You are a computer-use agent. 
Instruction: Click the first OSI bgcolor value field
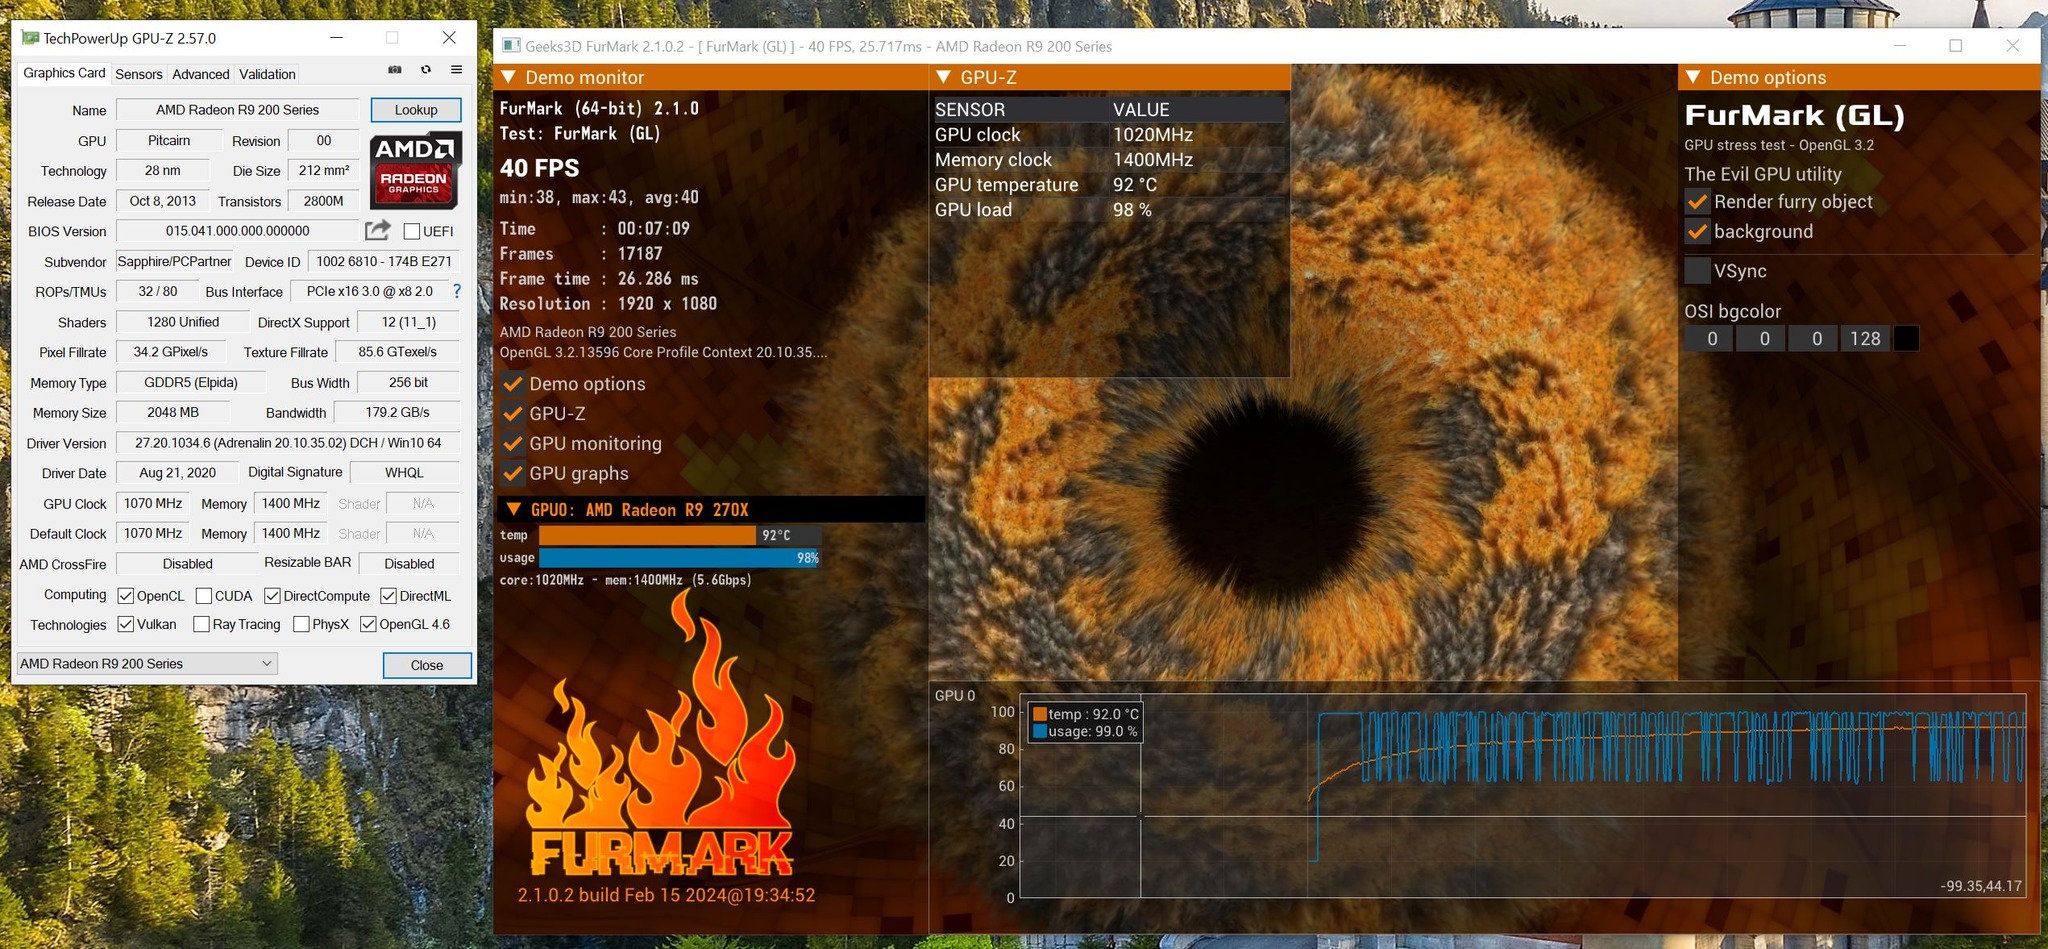pyautogui.click(x=1711, y=339)
